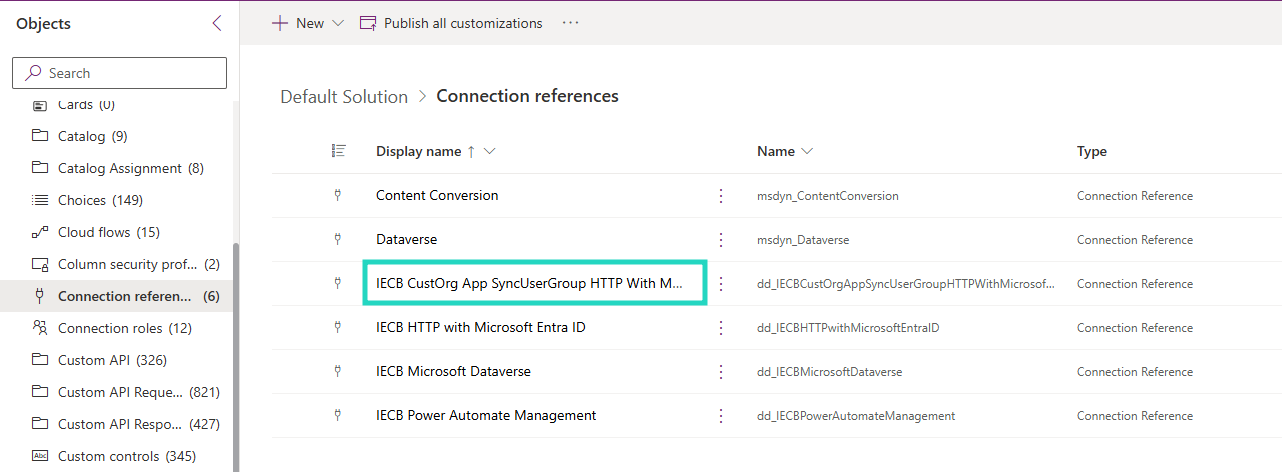Image resolution: width=1282 pixels, height=472 pixels.
Task: Click the plug icon beside Content Conversion
Action: click(x=338, y=196)
